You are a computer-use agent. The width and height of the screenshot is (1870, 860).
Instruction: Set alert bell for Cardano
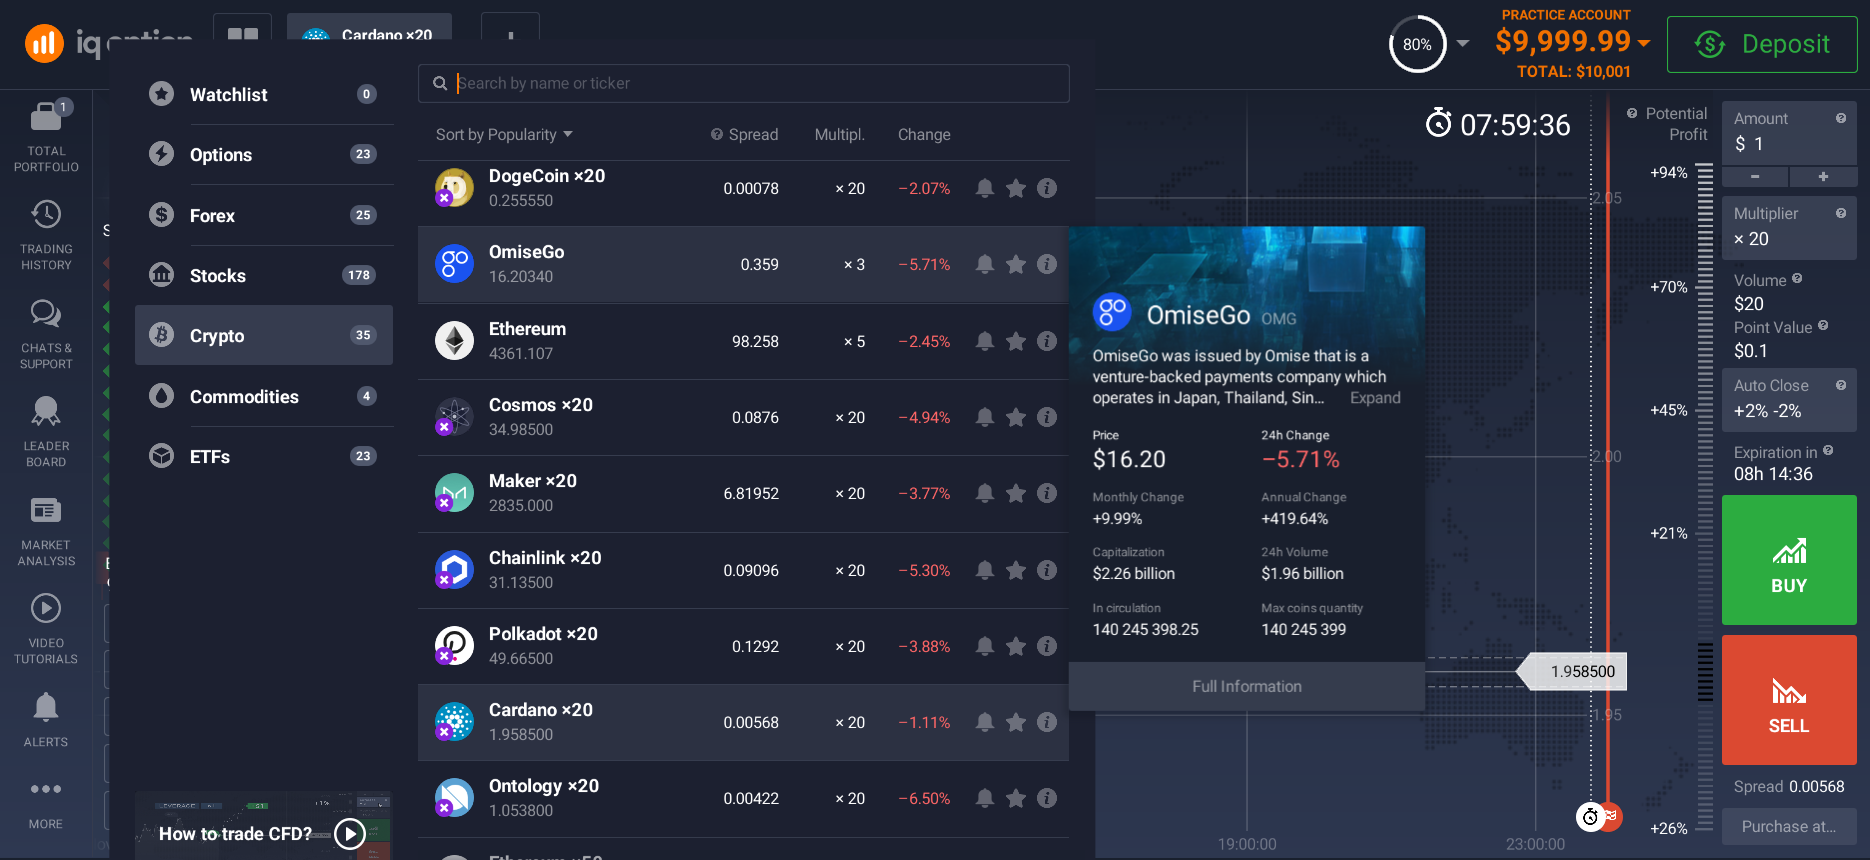pyautogui.click(x=985, y=722)
